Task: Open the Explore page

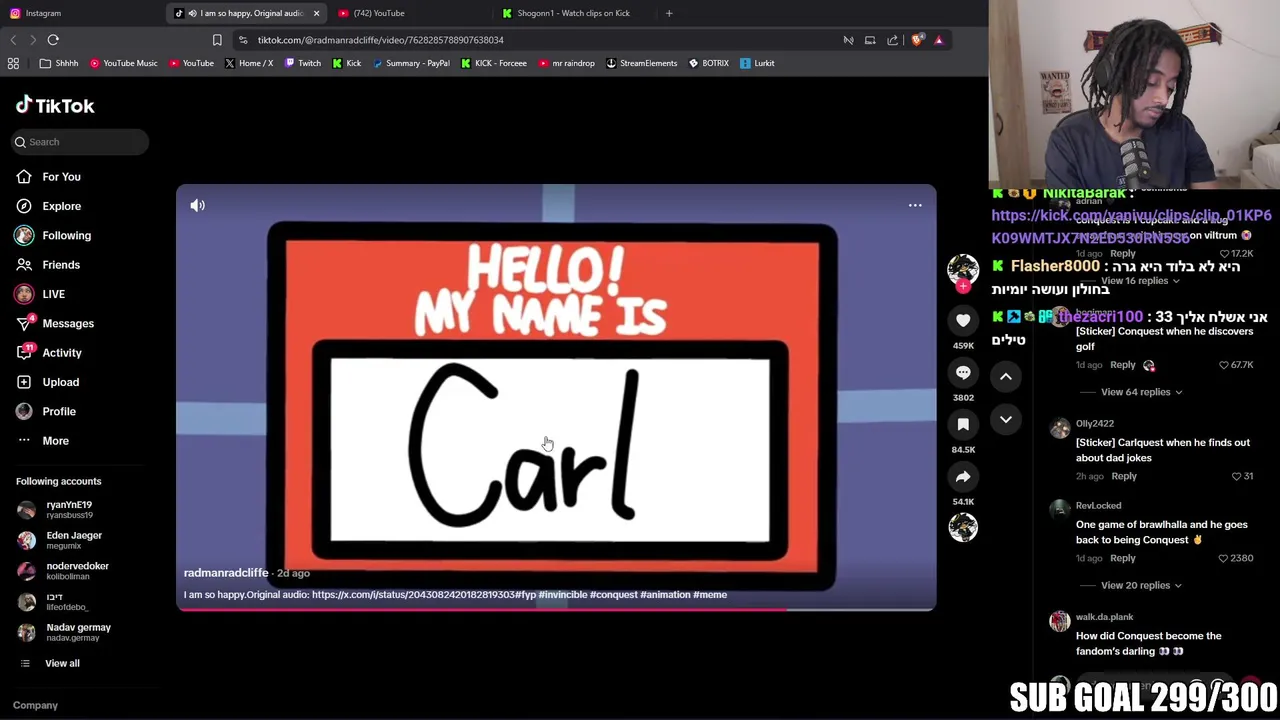Action: (x=61, y=206)
